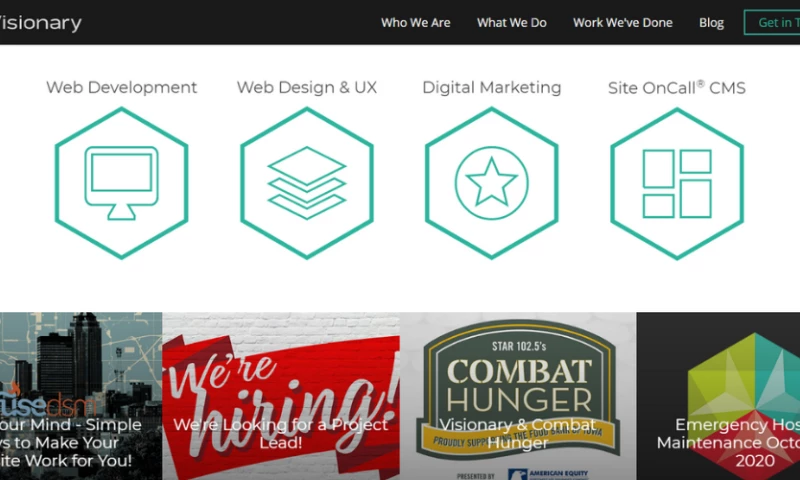The height and width of the screenshot is (480, 800).
Task: Click the Web Development monitor hexagon icon
Action: pyautogui.click(x=121, y=183)
